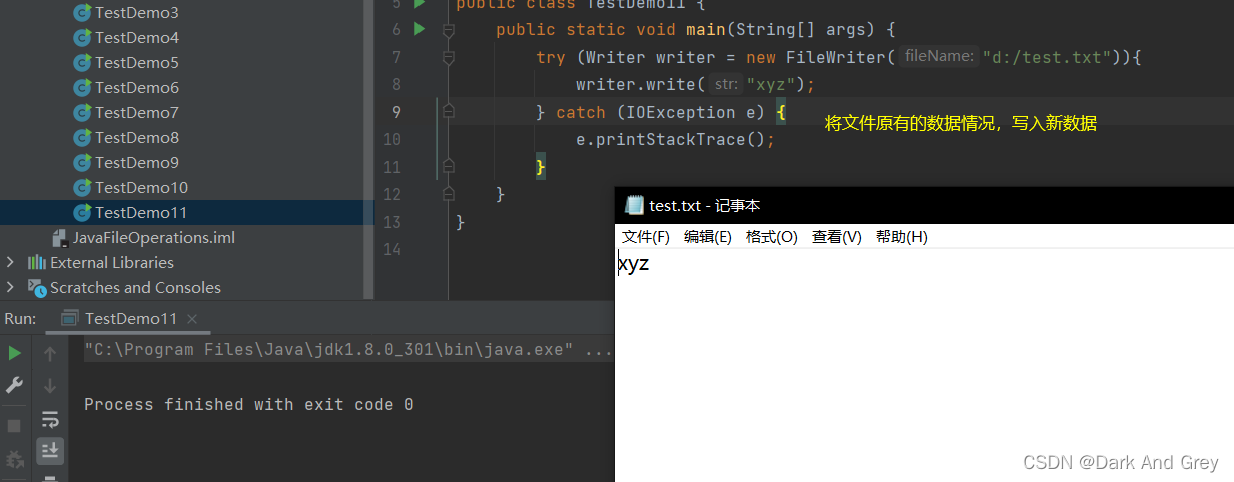
Task: Click the green Rerun button in Run panel
Action: 14,353
